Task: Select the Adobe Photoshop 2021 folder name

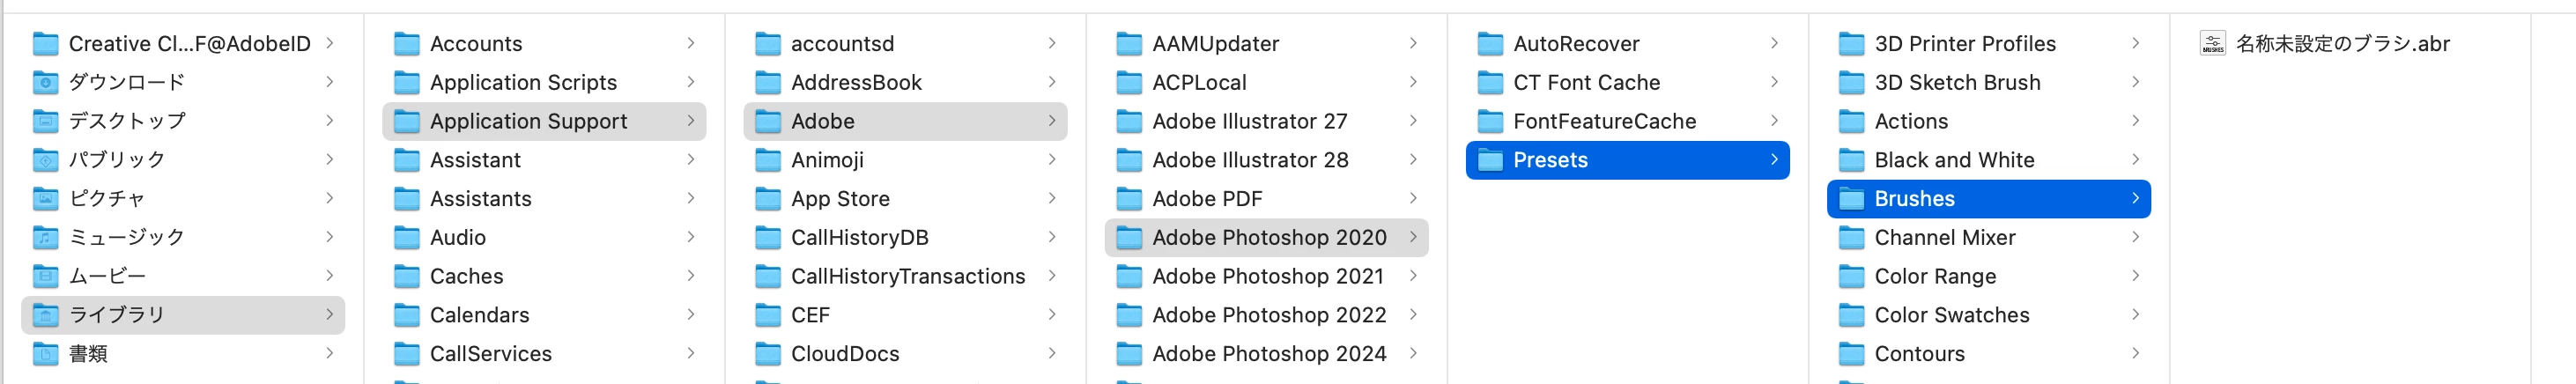Action: [x=1268, y=276]
